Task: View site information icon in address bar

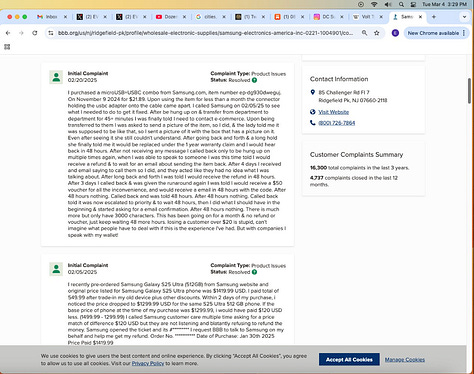Action: [x=51, y=33]
